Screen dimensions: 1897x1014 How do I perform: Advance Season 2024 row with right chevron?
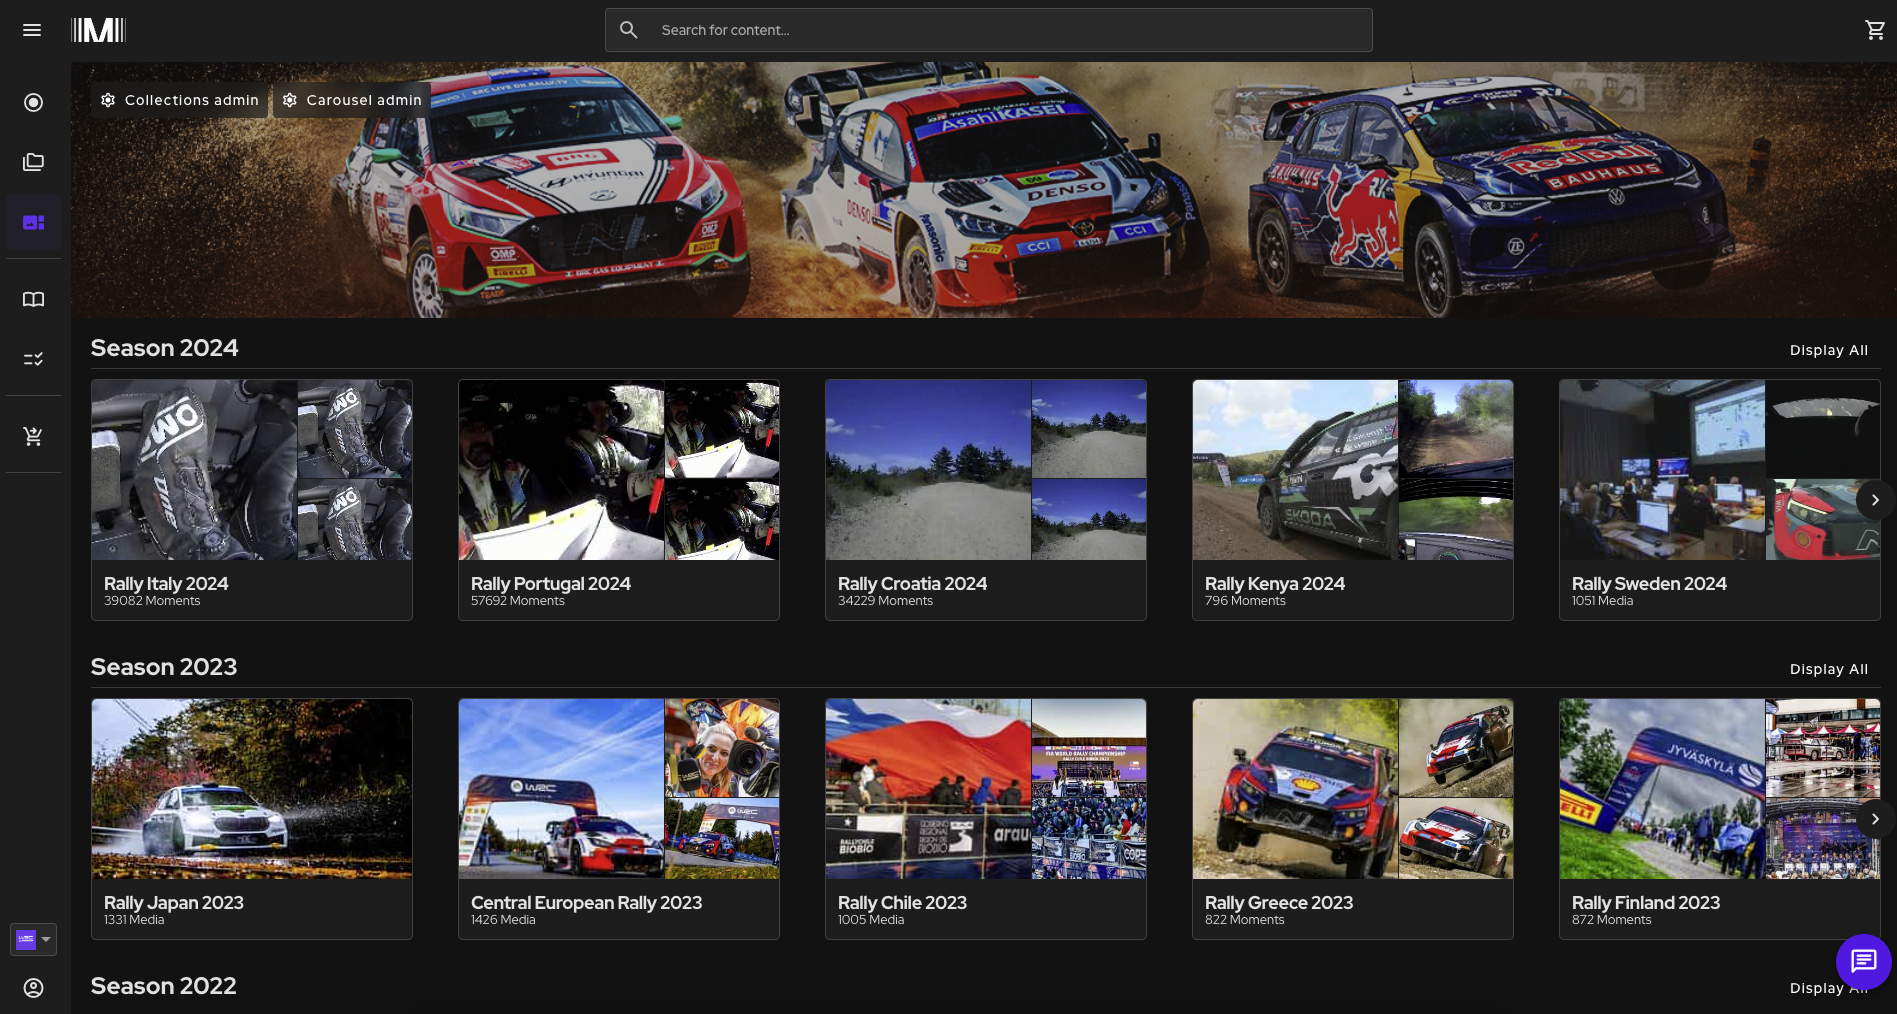tap(1875, 500)
